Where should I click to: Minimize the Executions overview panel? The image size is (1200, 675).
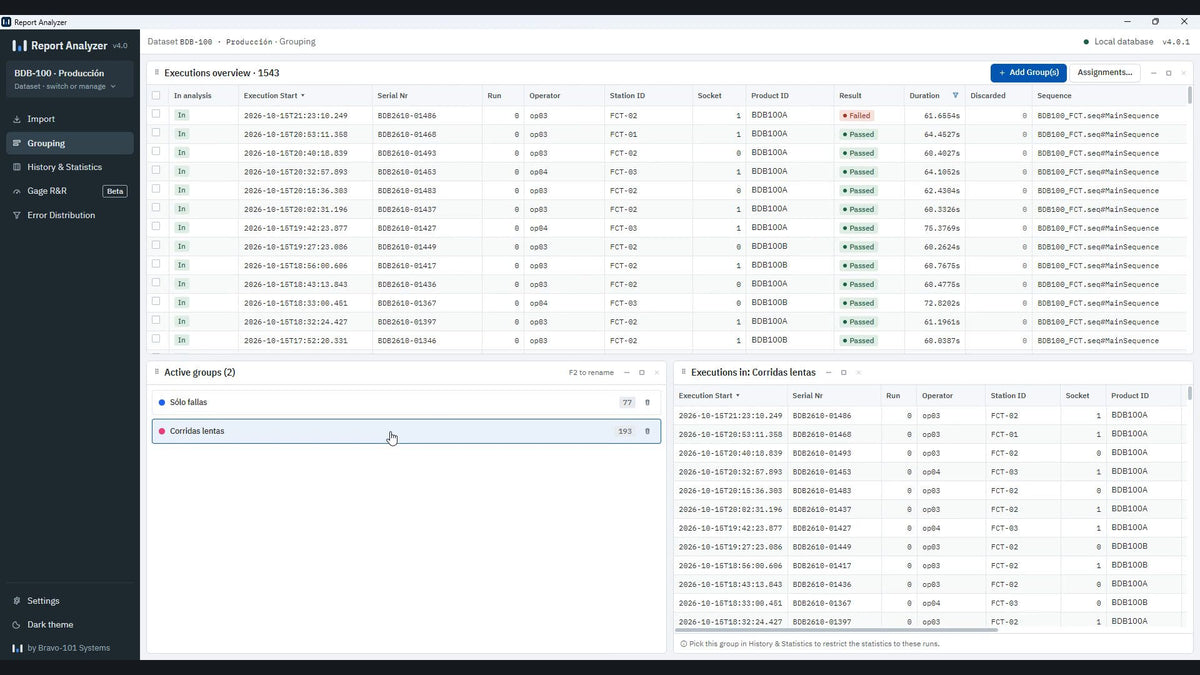point(1153,73)
